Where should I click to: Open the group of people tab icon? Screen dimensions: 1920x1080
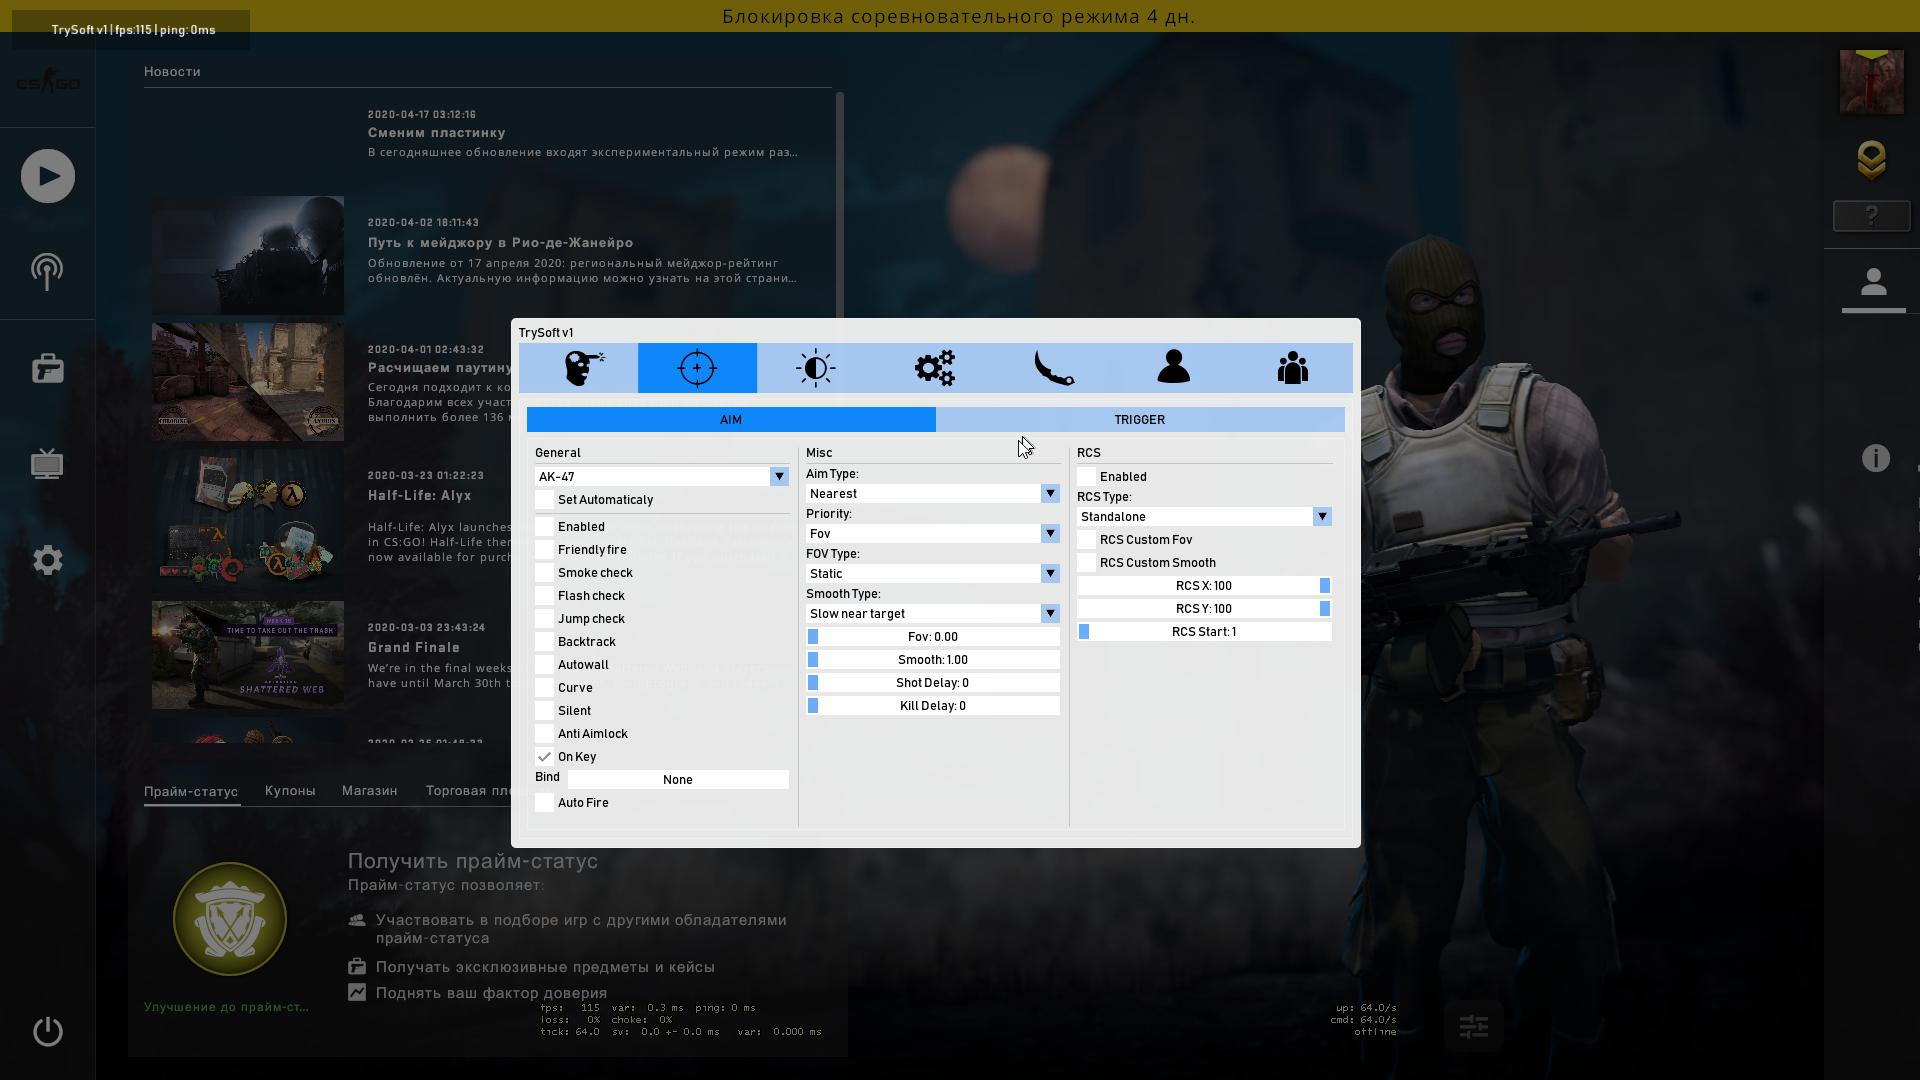1292,368
